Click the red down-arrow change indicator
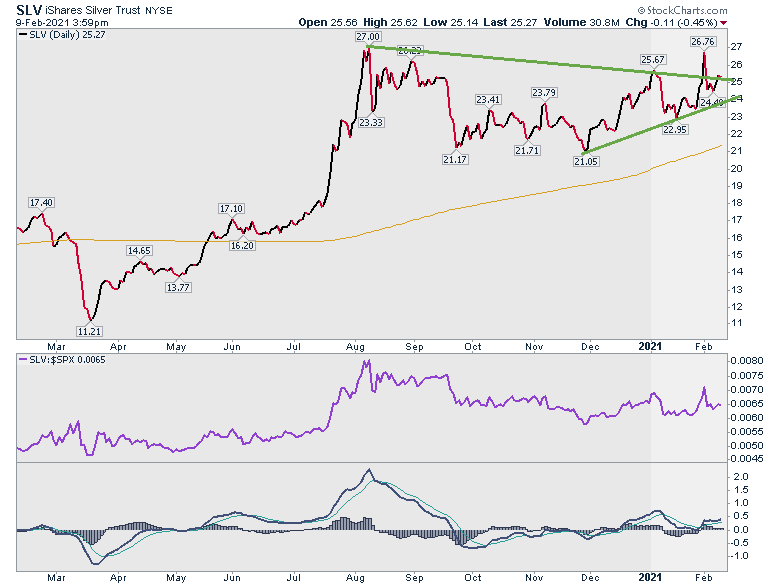Image resolution: width=780 pixels, height=586 pixels. pyautogui.click(x=723, y=23)
